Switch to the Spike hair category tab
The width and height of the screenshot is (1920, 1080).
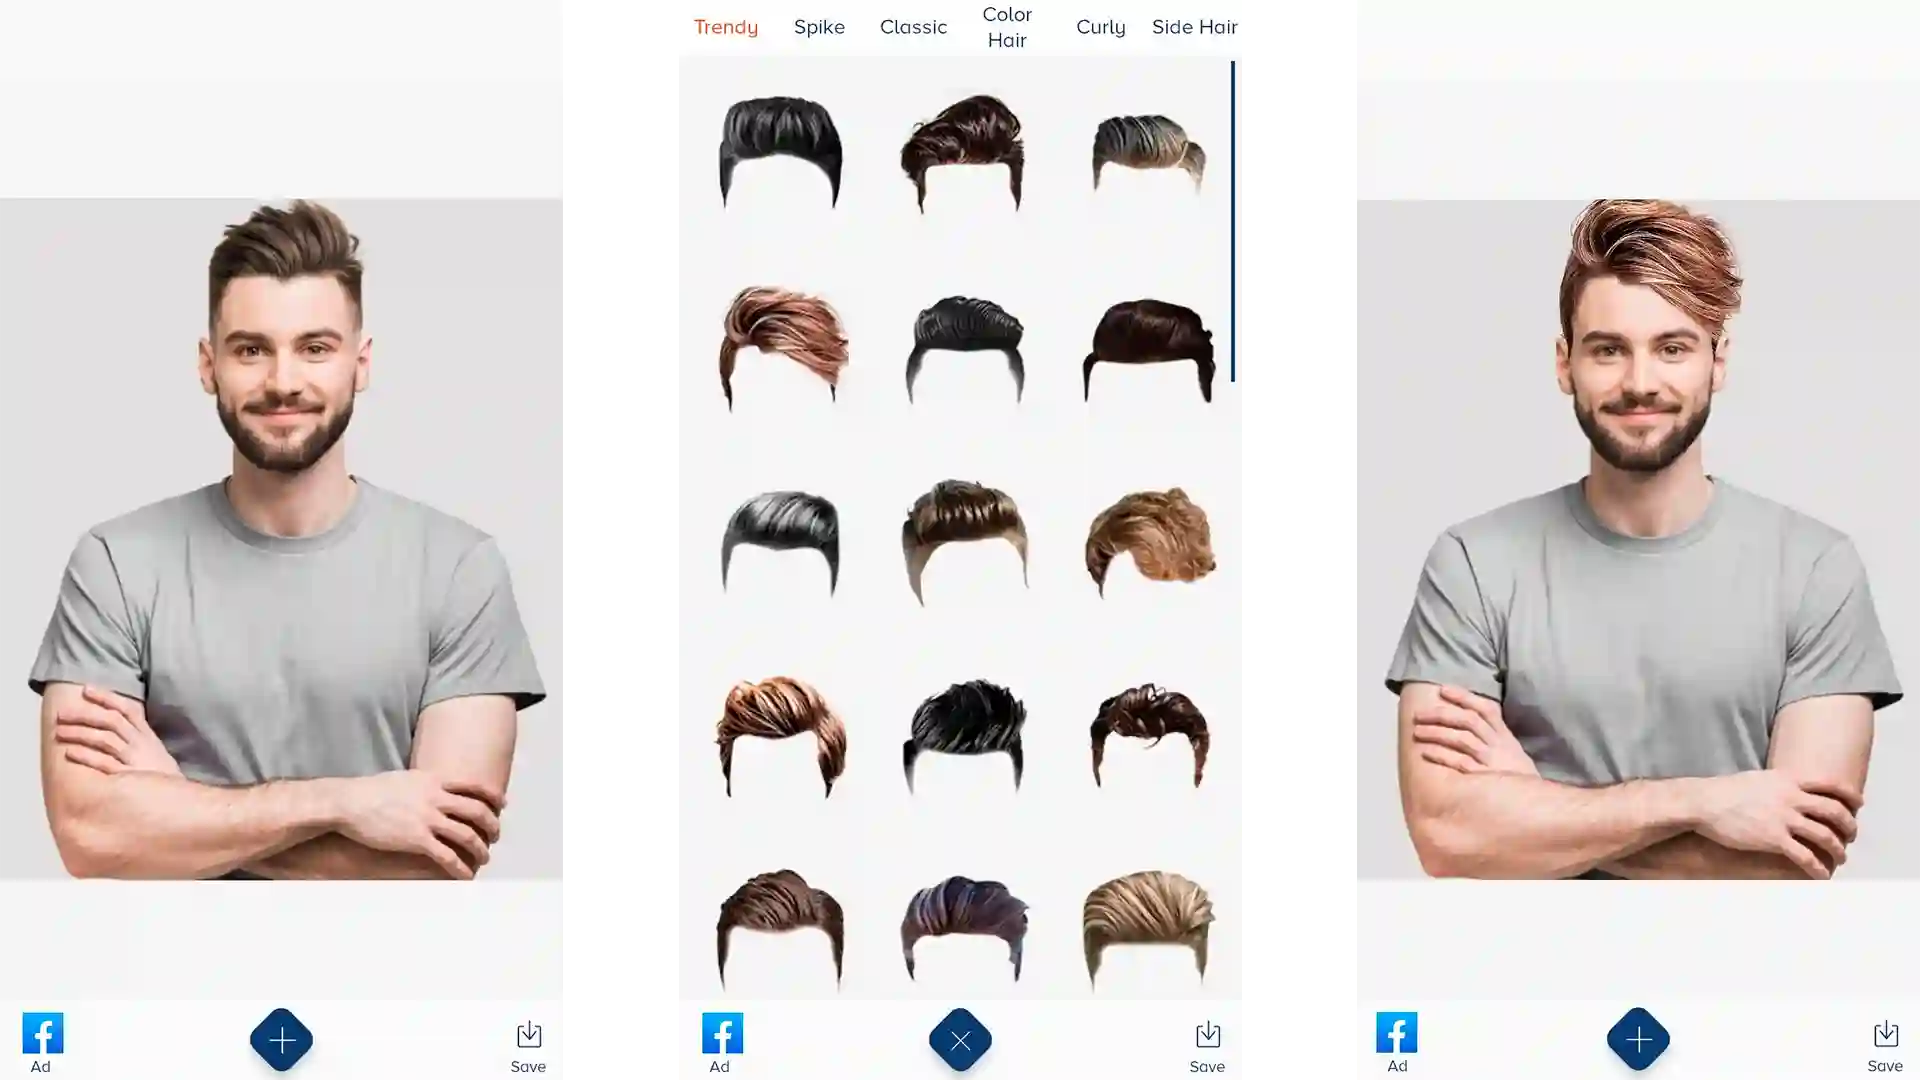tap(820, 26)
